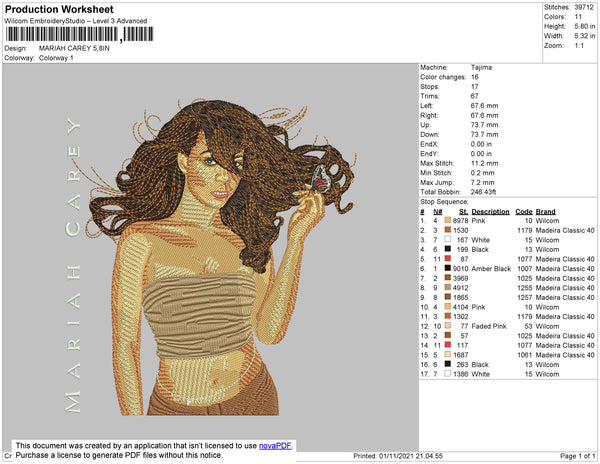The width and height of the screenshot is (600, 464).
Task: Click the "Production Worksheet" heading
Action: pyautogui.click(x=59, y=10)
